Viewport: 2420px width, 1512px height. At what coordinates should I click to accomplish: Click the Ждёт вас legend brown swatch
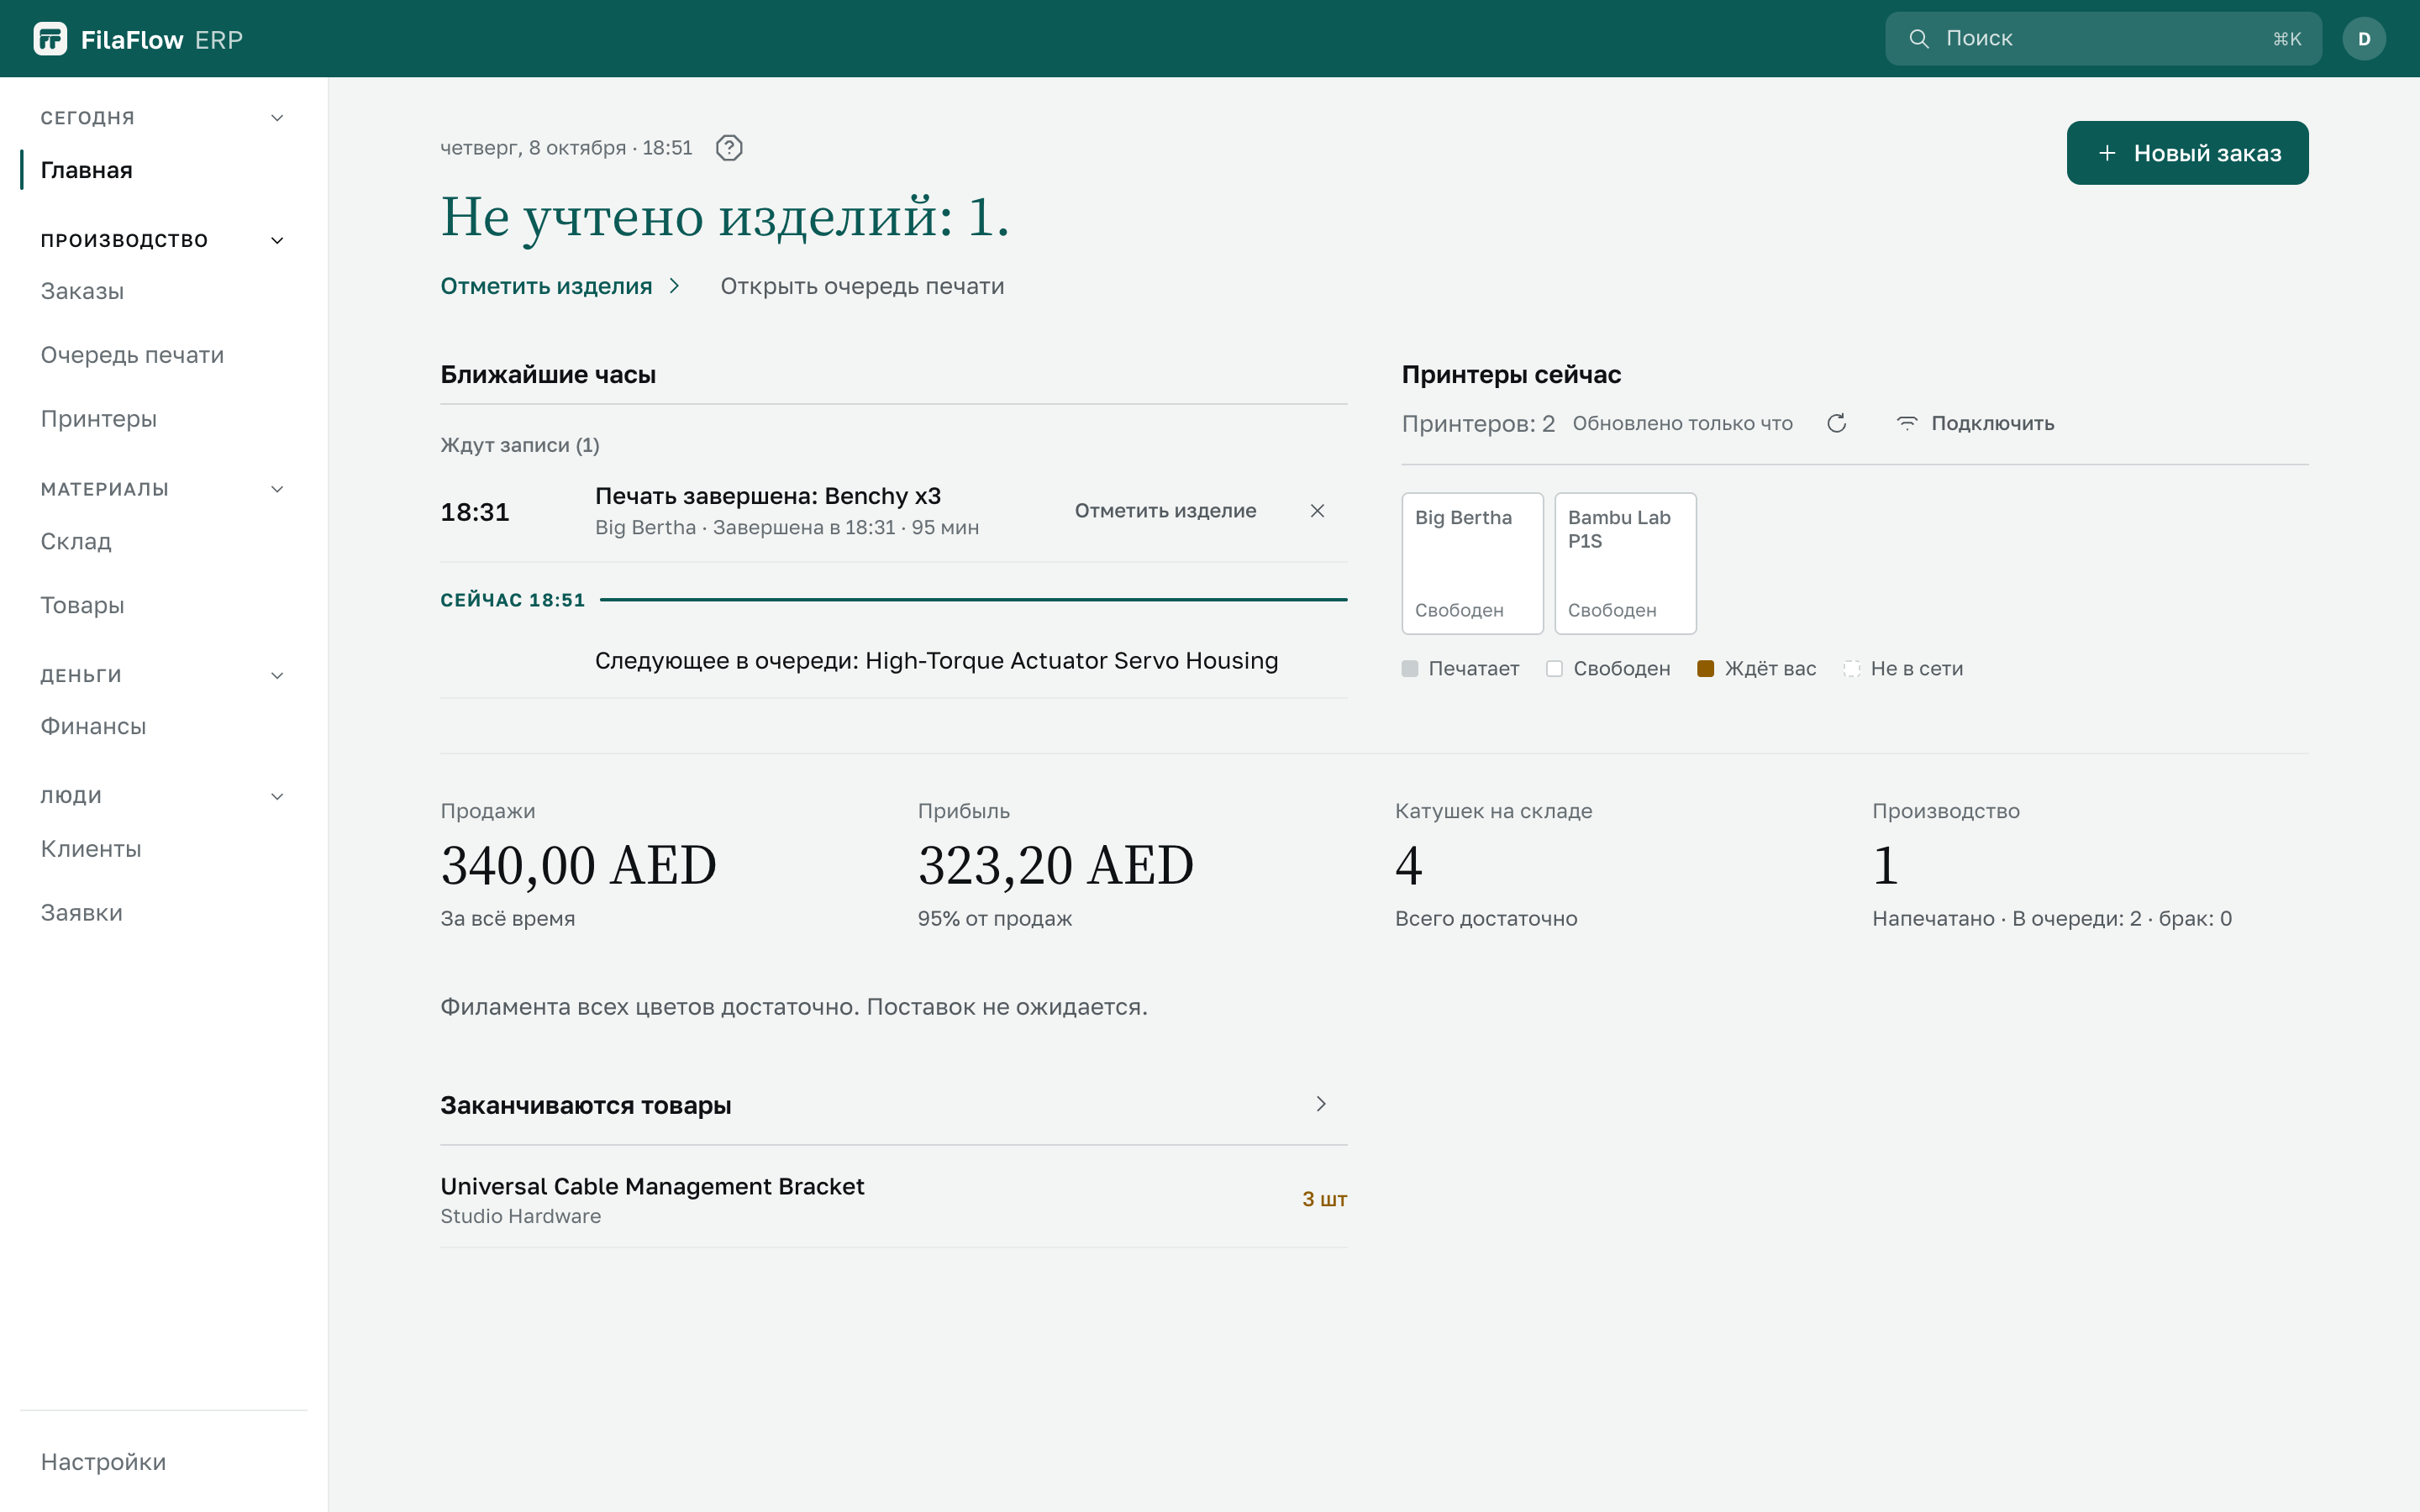[x=1706, y=669]
